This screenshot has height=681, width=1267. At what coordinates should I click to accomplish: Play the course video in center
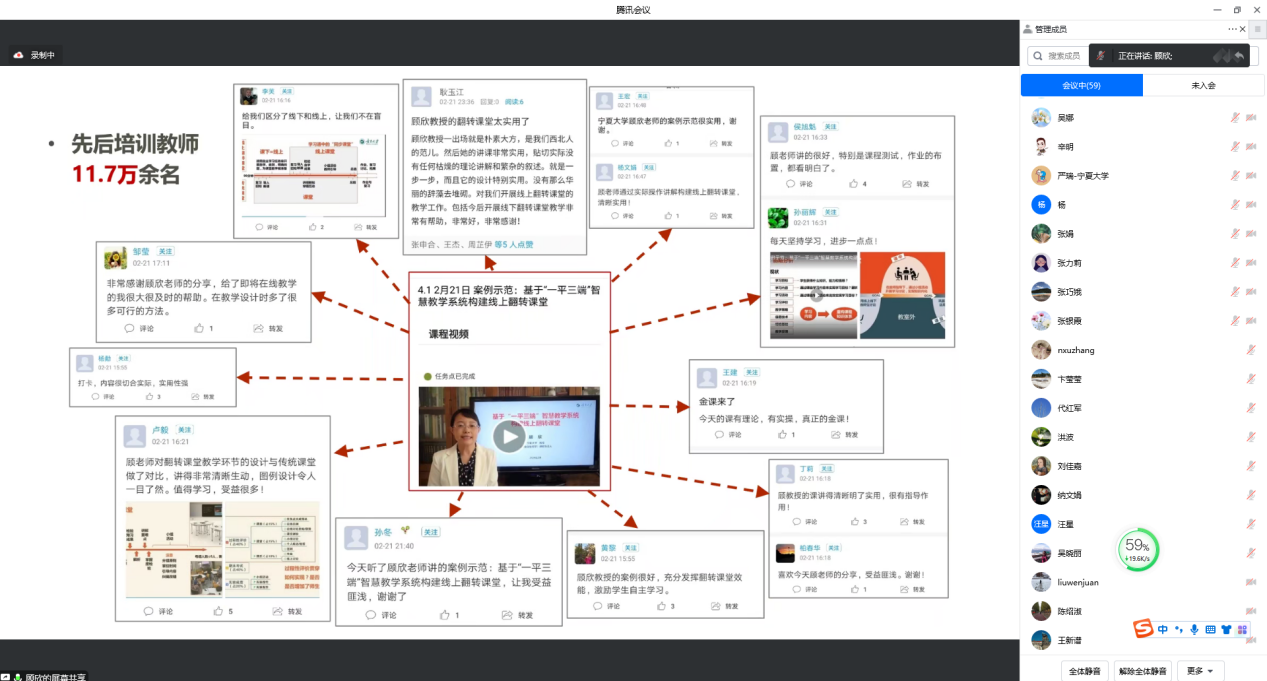pos(508,436)
